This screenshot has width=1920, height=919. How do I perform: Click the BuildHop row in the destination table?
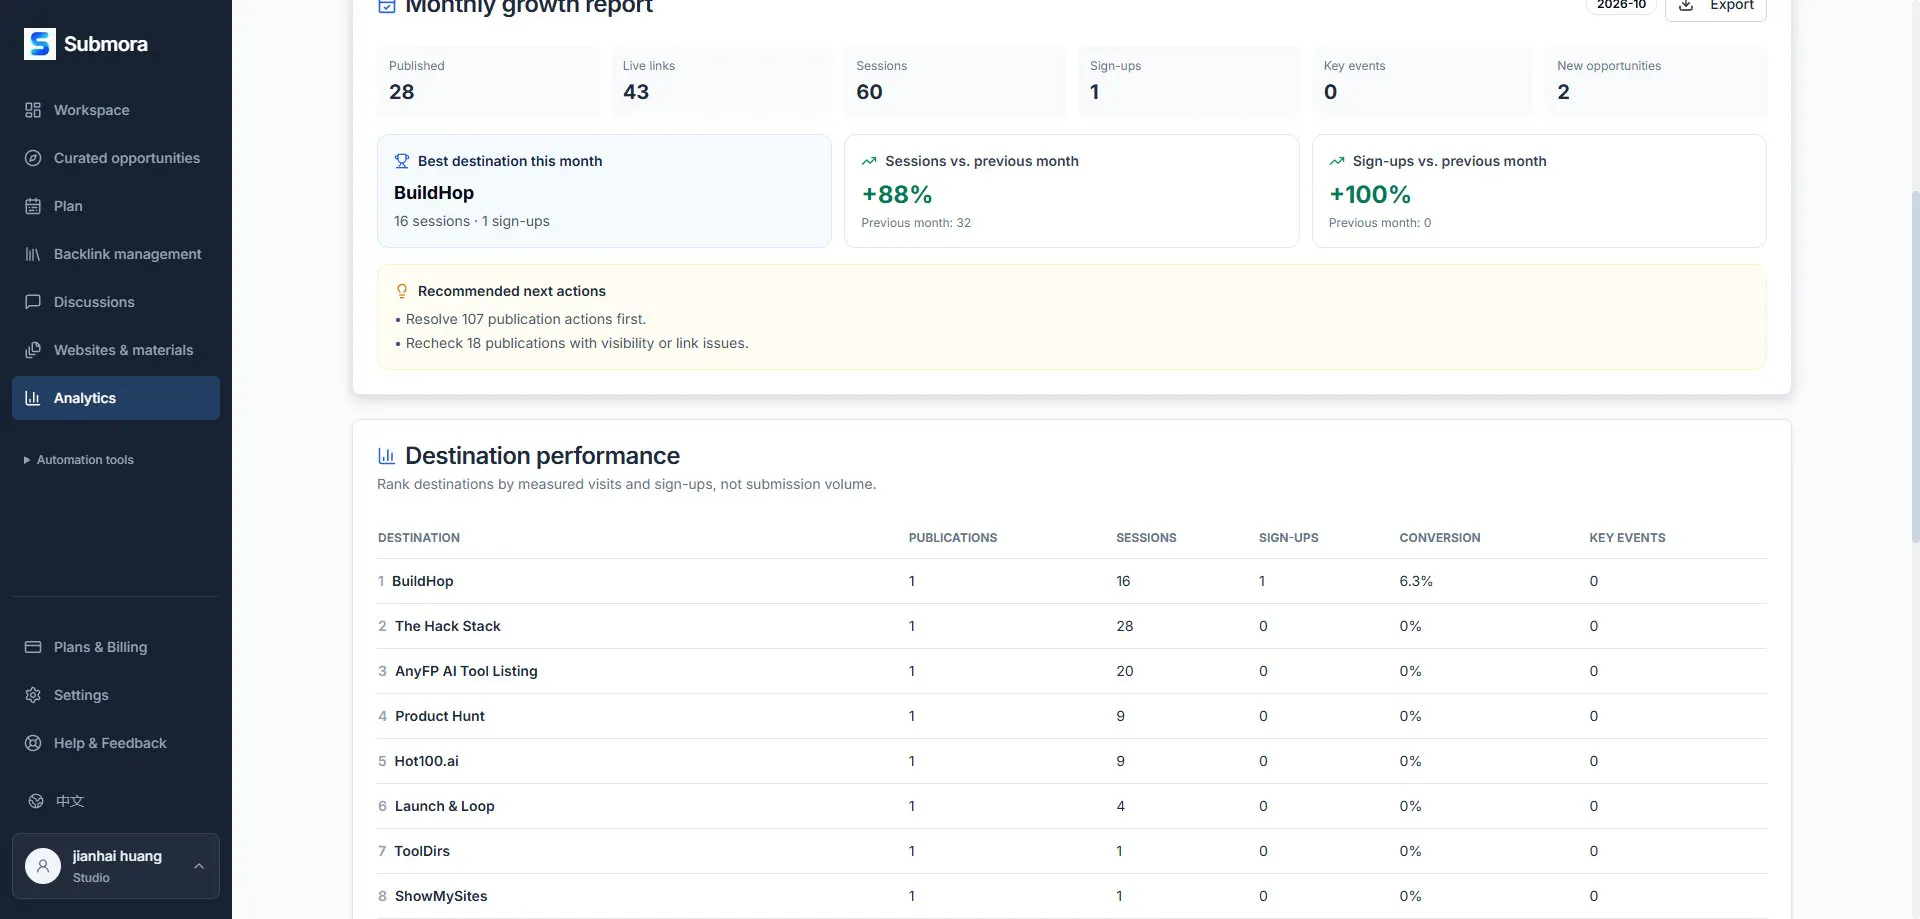(x=1072, y=581)
